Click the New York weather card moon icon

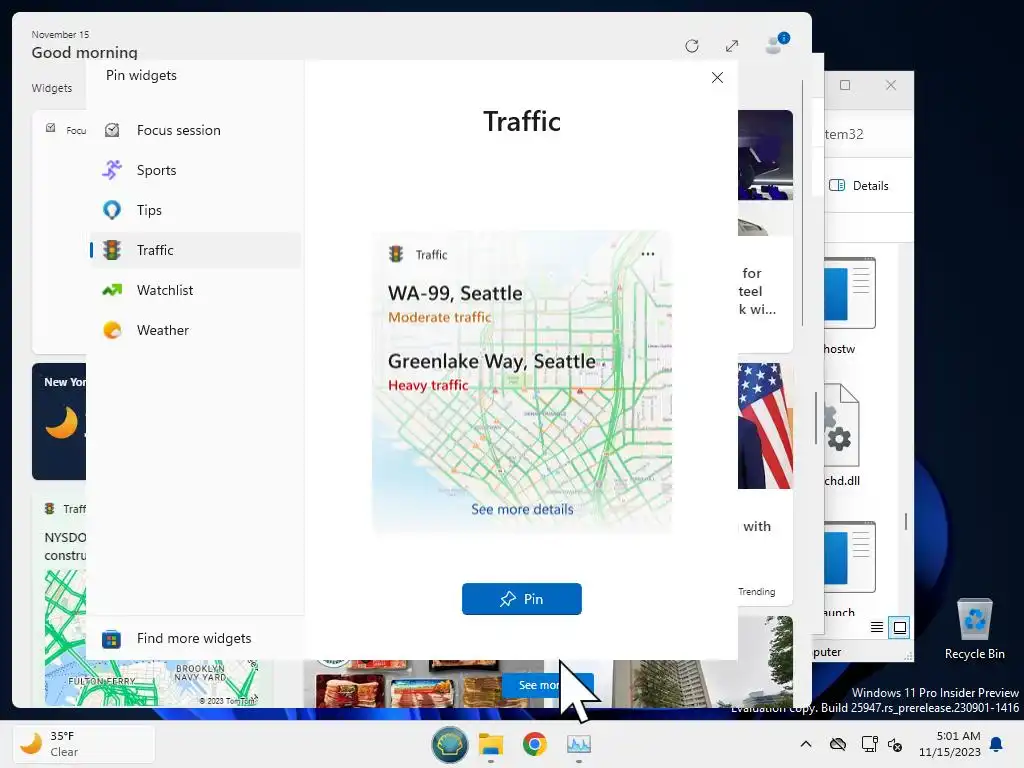(x=62, y=422)
